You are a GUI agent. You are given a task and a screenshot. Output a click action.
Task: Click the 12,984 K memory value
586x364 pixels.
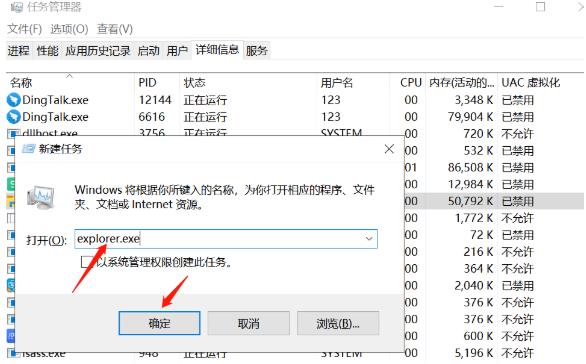point(471,184)
